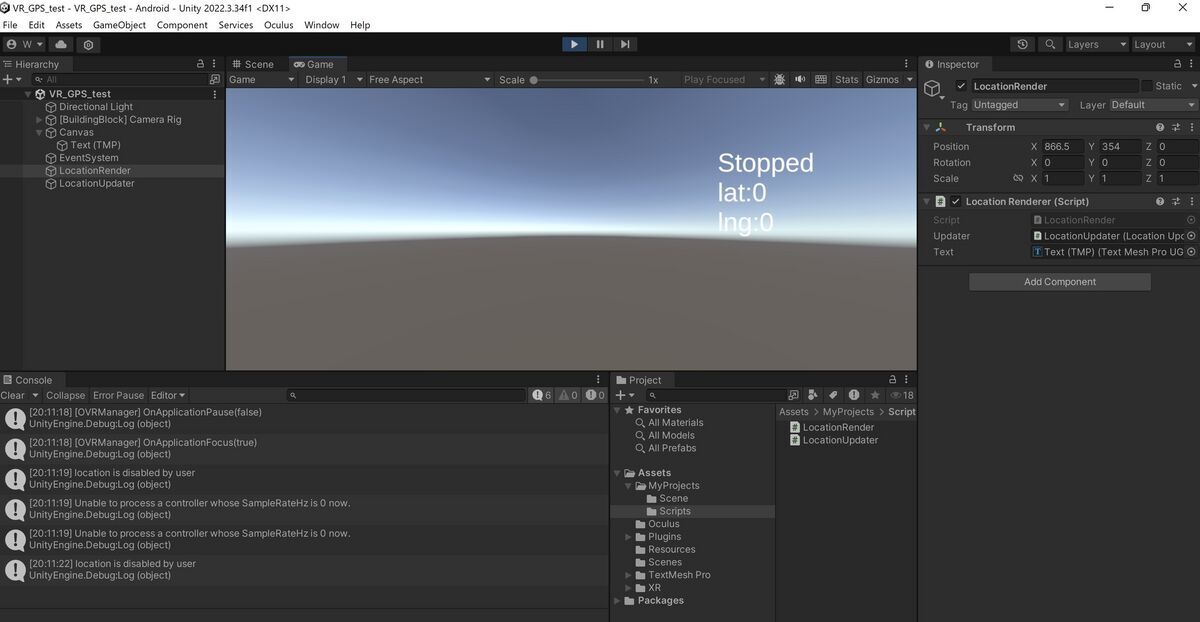Search by label in the Project panel
This screenshot has height=622, width=1200.
[832, 395]
